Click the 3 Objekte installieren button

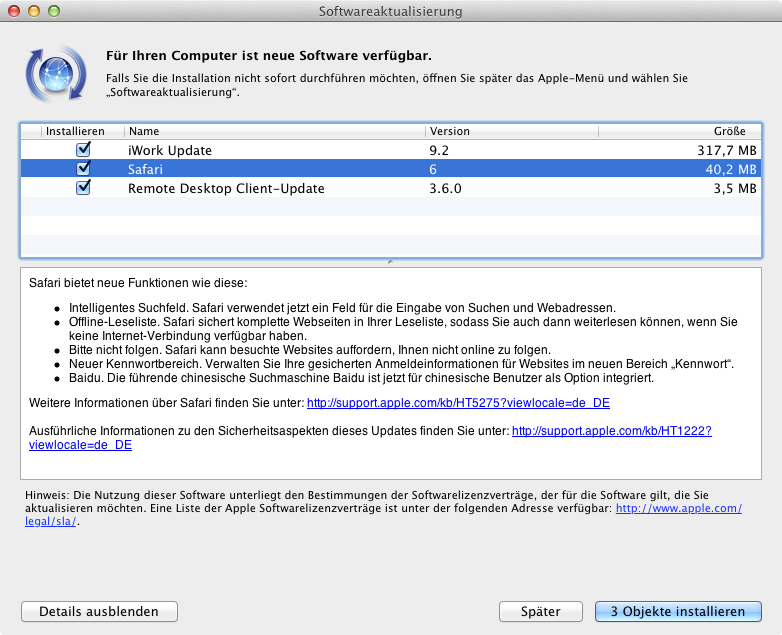pos(678,612)
